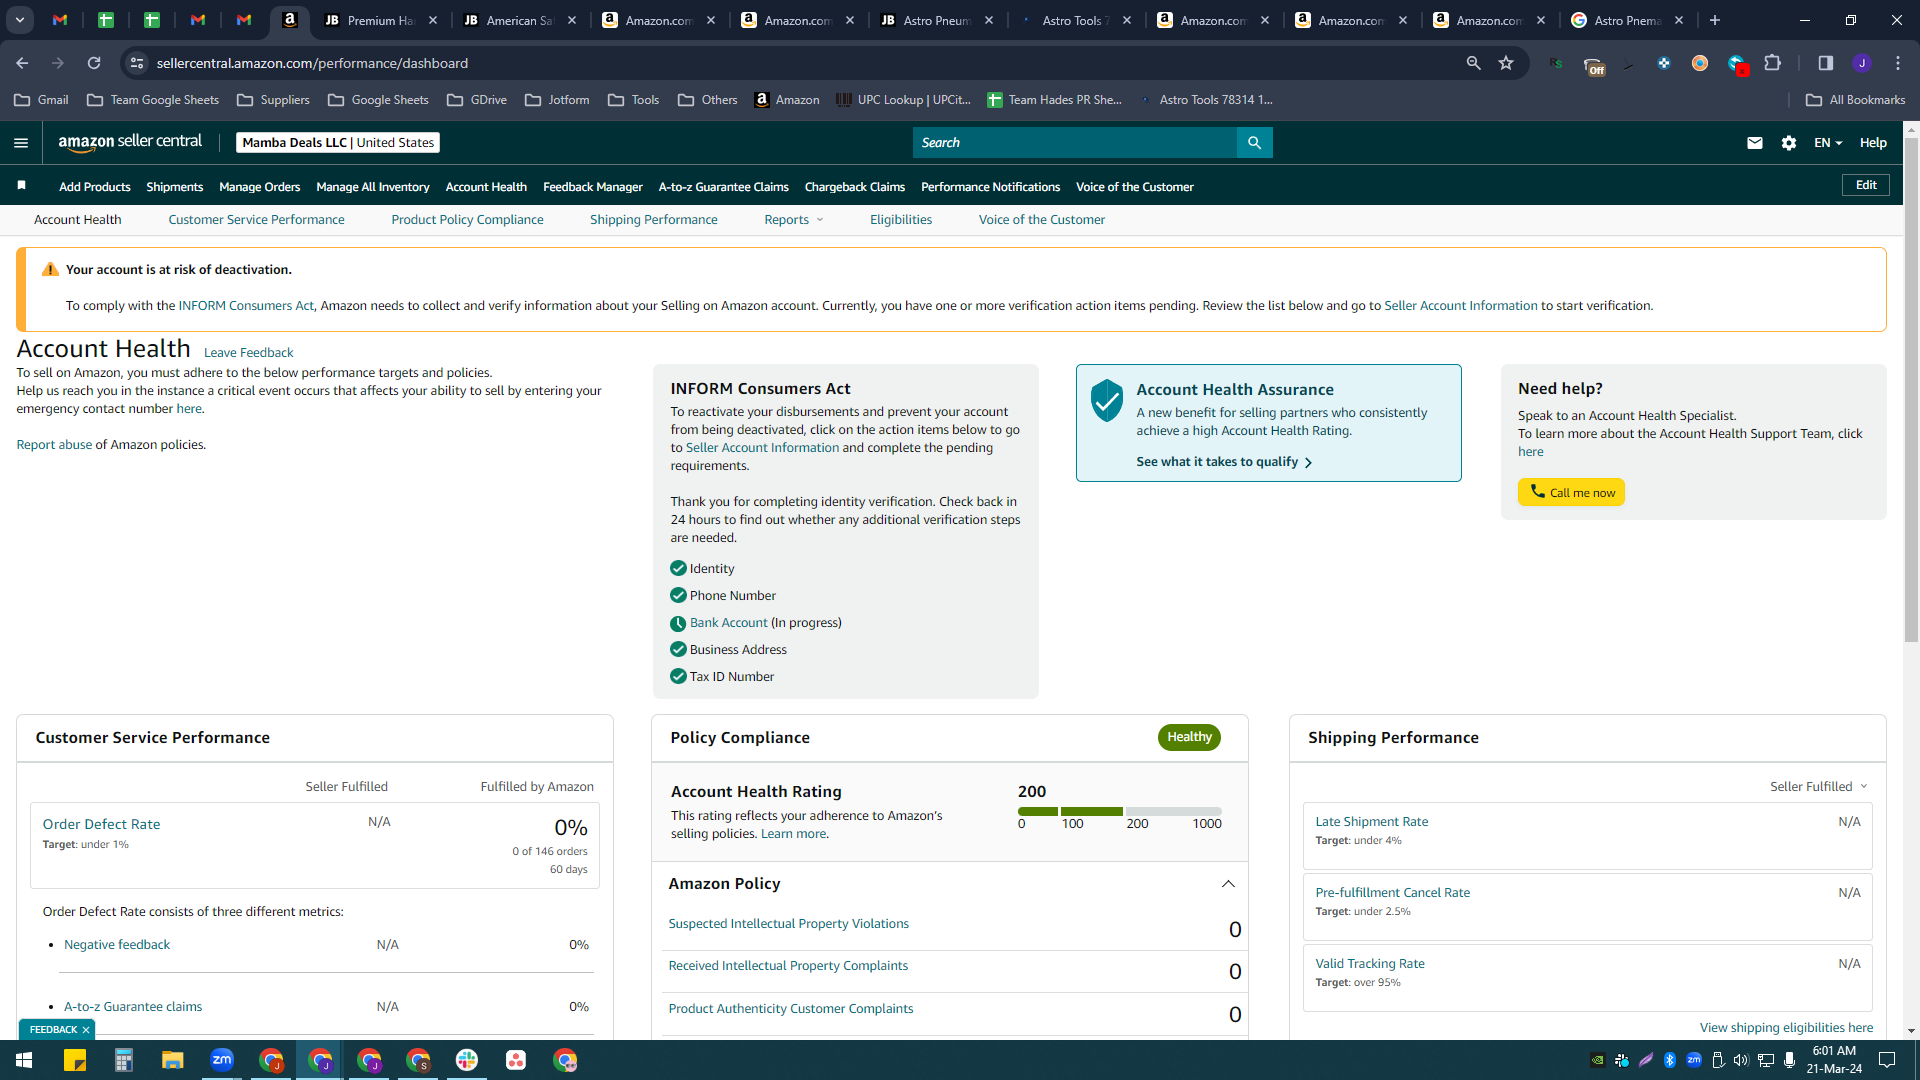The width and height of the screenshot is (1920, 1080).
Task: Open the mail messages icon
Action: 1754,143
